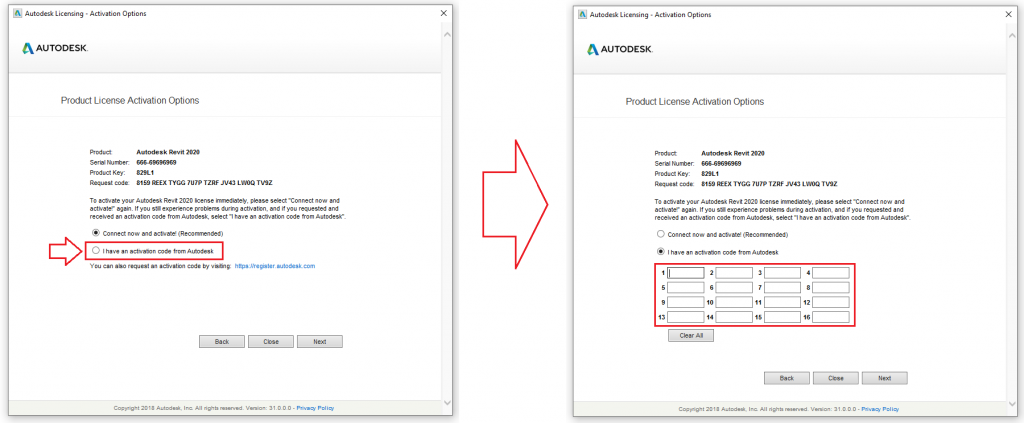Focus activation code field 3
Screen dimensions: 1024x423
pyautogui.click(x=782, y=273)
